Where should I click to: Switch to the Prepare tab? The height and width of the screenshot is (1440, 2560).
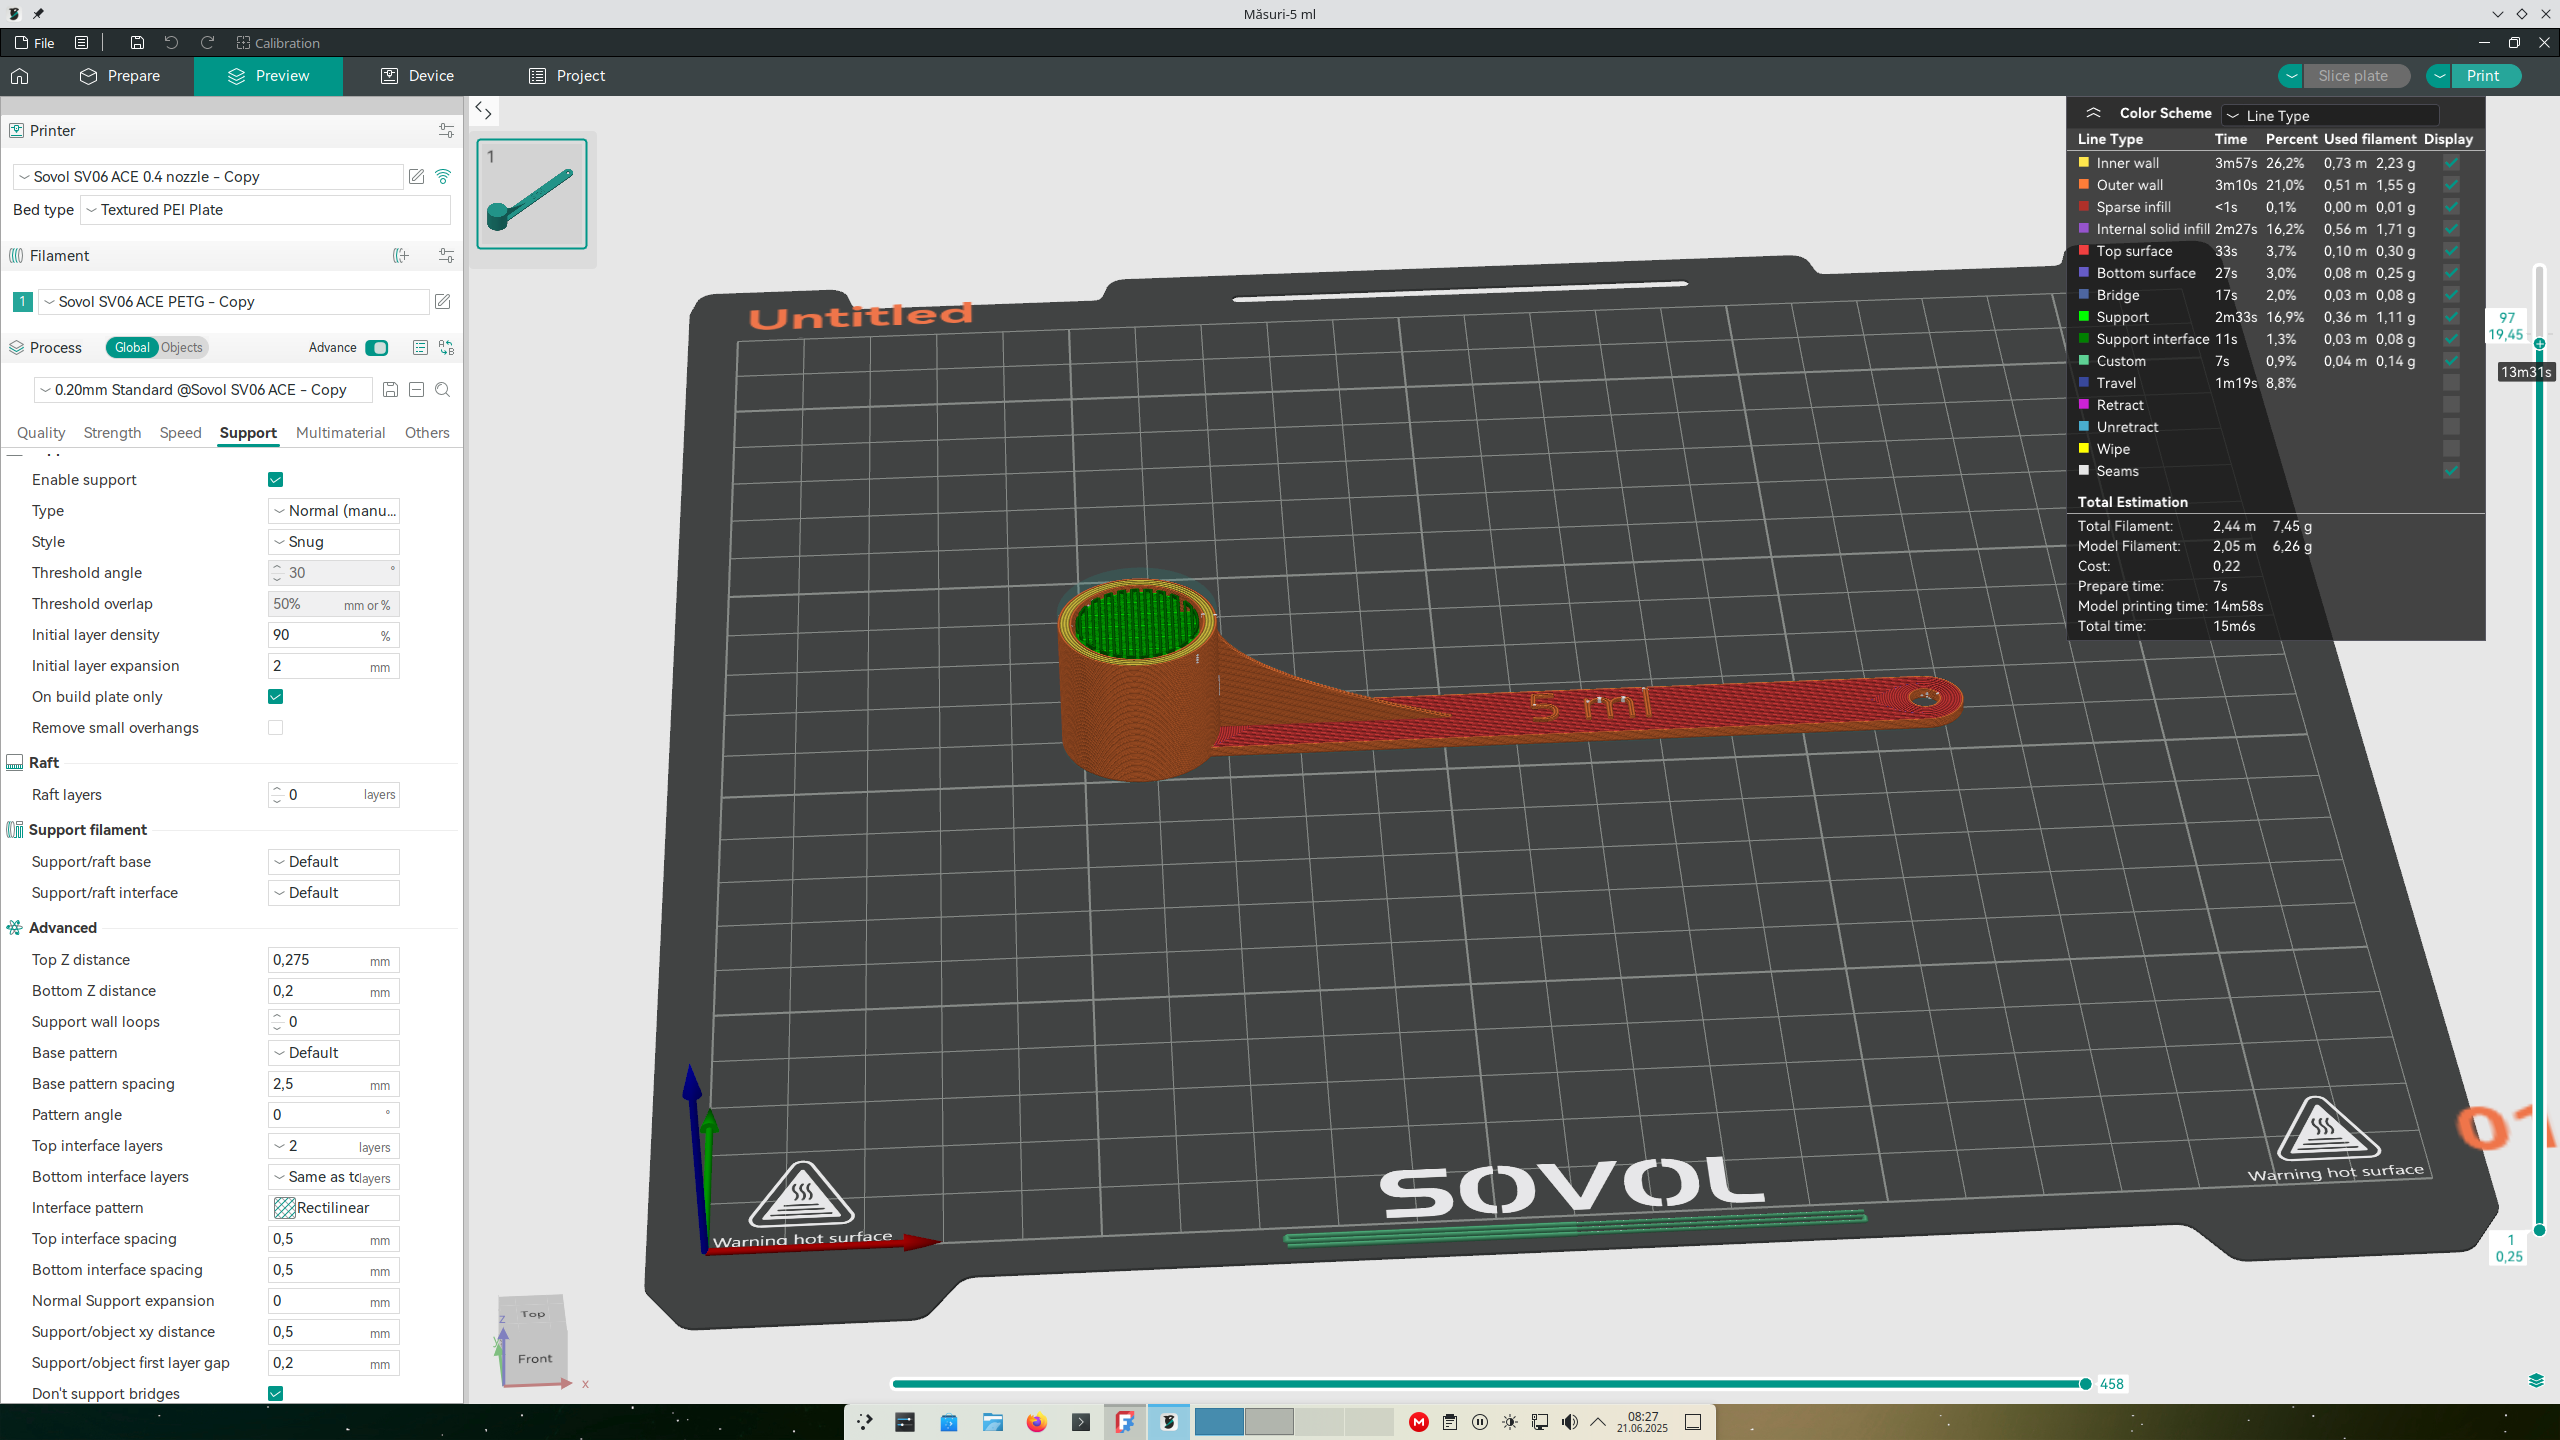click(x=120, y=76)
